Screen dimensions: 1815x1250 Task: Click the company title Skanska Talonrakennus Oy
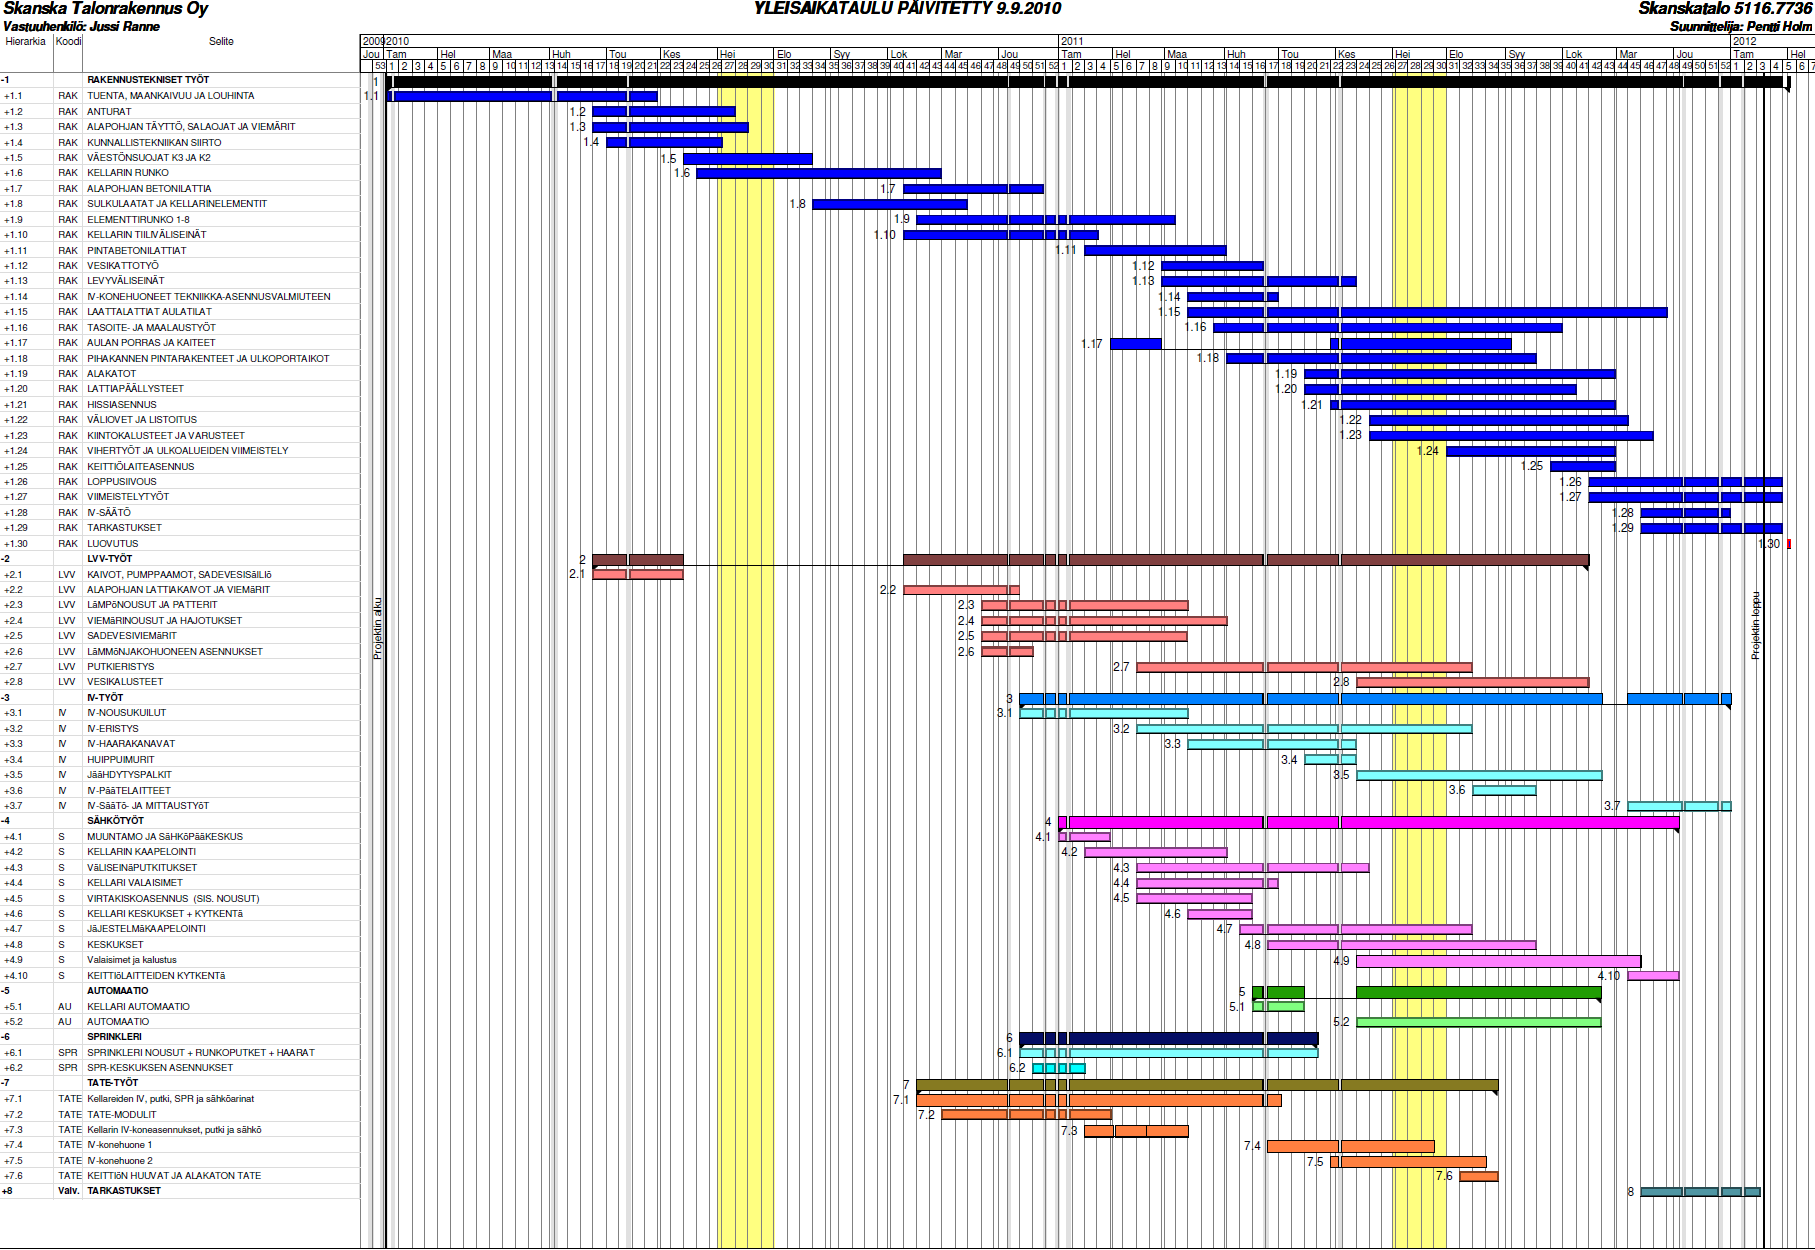tap(106, 9)
